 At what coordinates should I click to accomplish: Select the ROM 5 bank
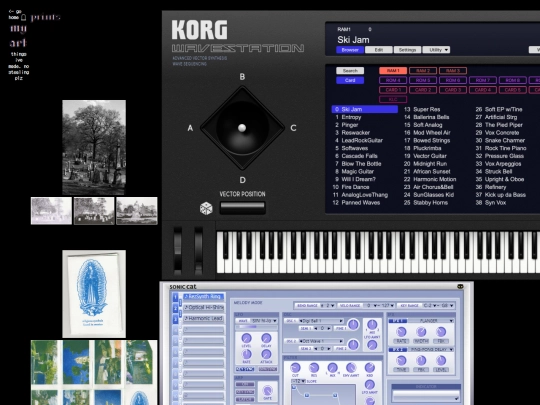tap(423, 80)
